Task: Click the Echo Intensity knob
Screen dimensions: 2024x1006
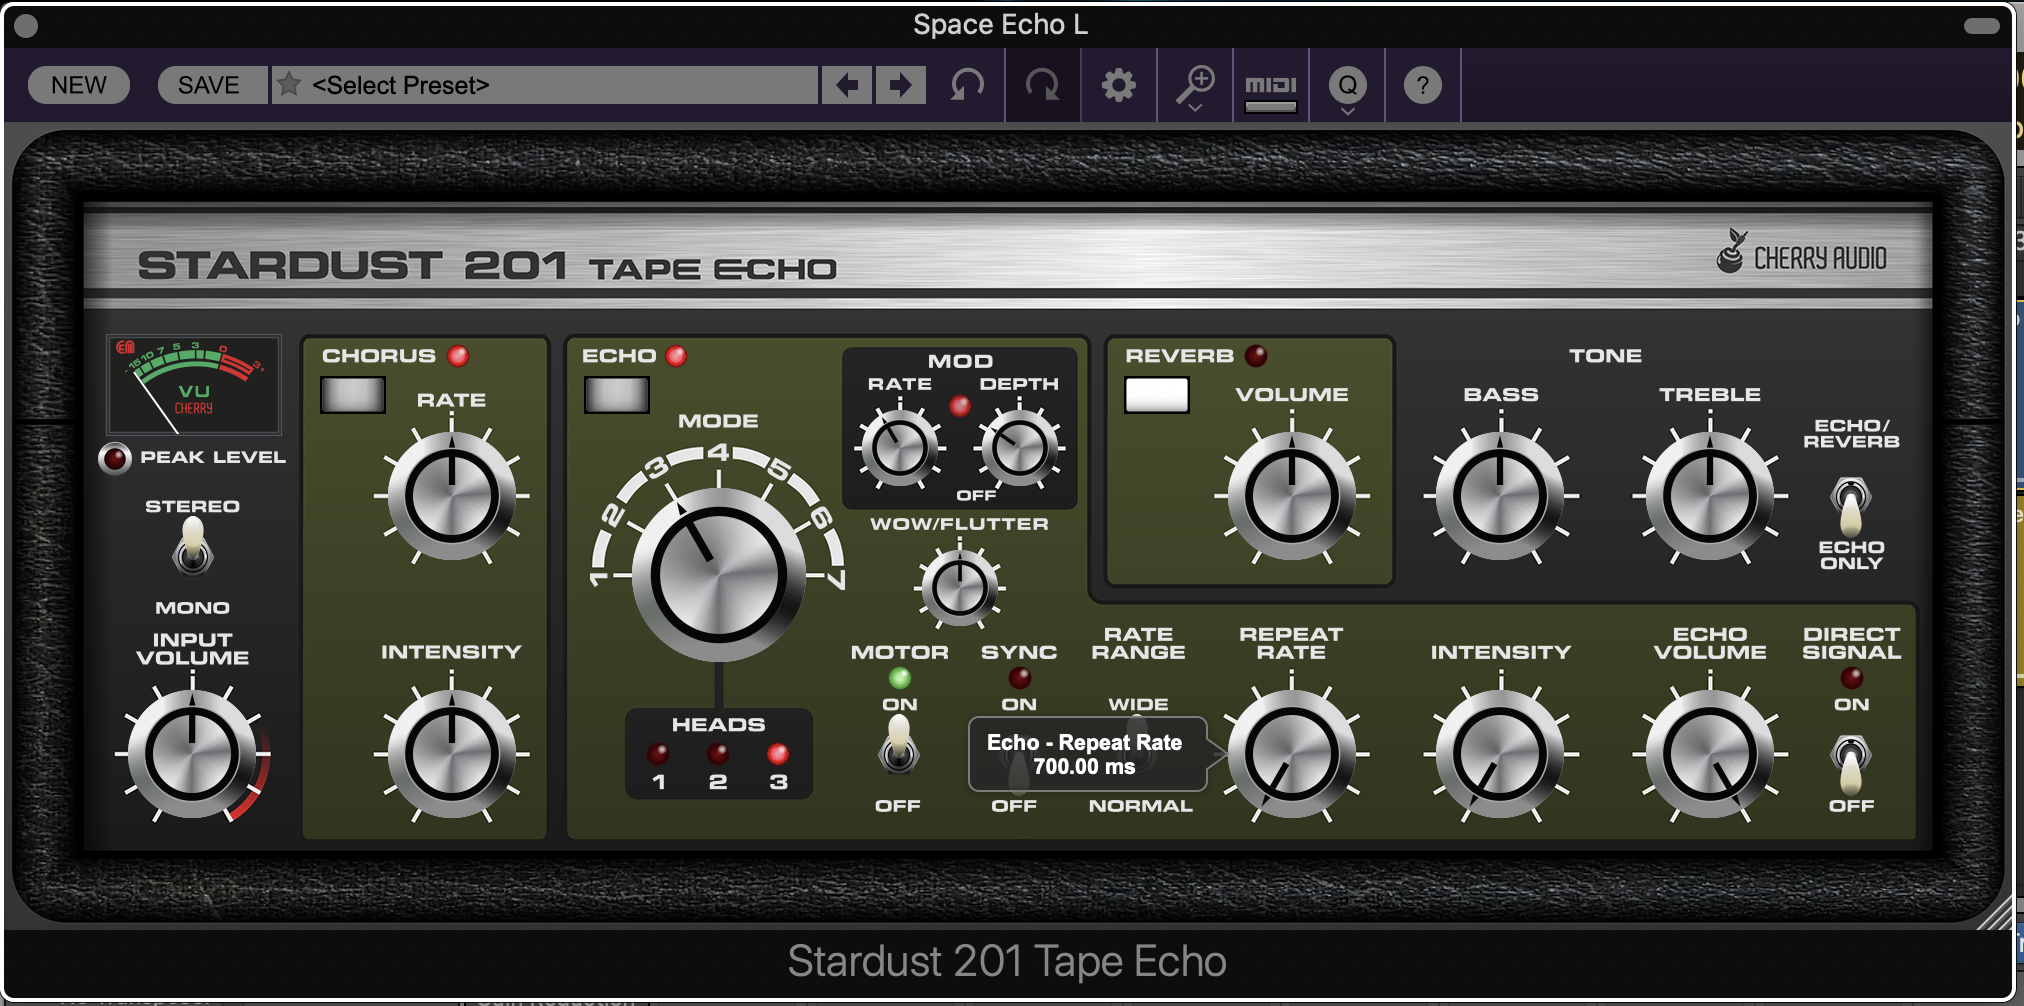Action: [x=1500, y=754]
